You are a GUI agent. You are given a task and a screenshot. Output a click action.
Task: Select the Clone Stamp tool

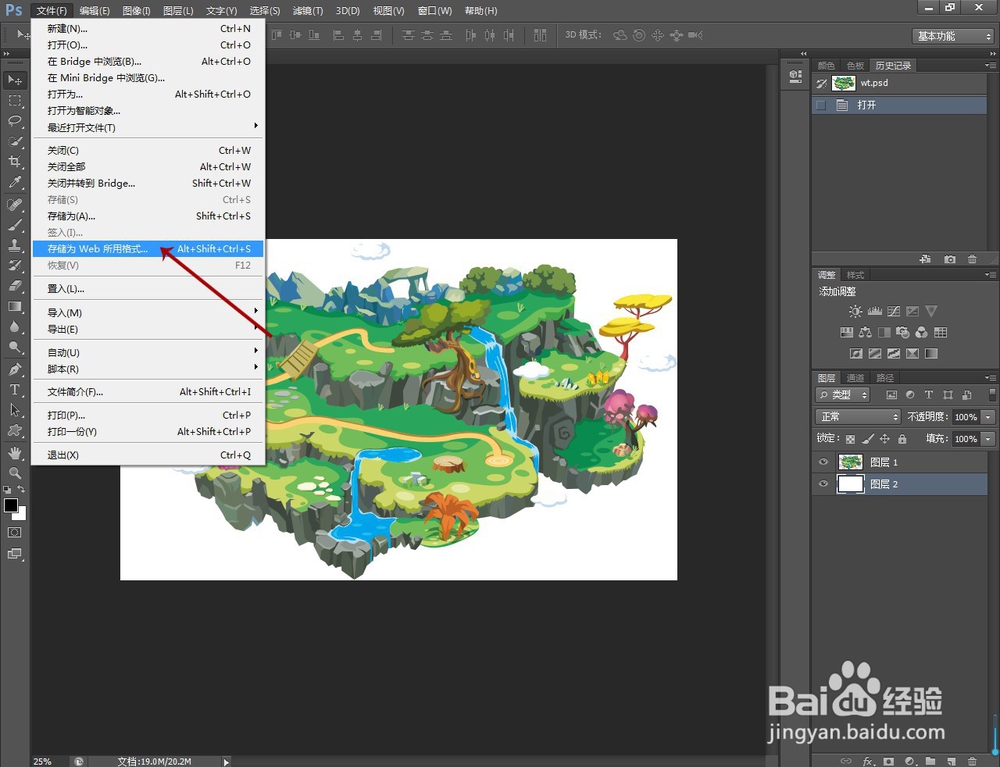pos(15,245)
